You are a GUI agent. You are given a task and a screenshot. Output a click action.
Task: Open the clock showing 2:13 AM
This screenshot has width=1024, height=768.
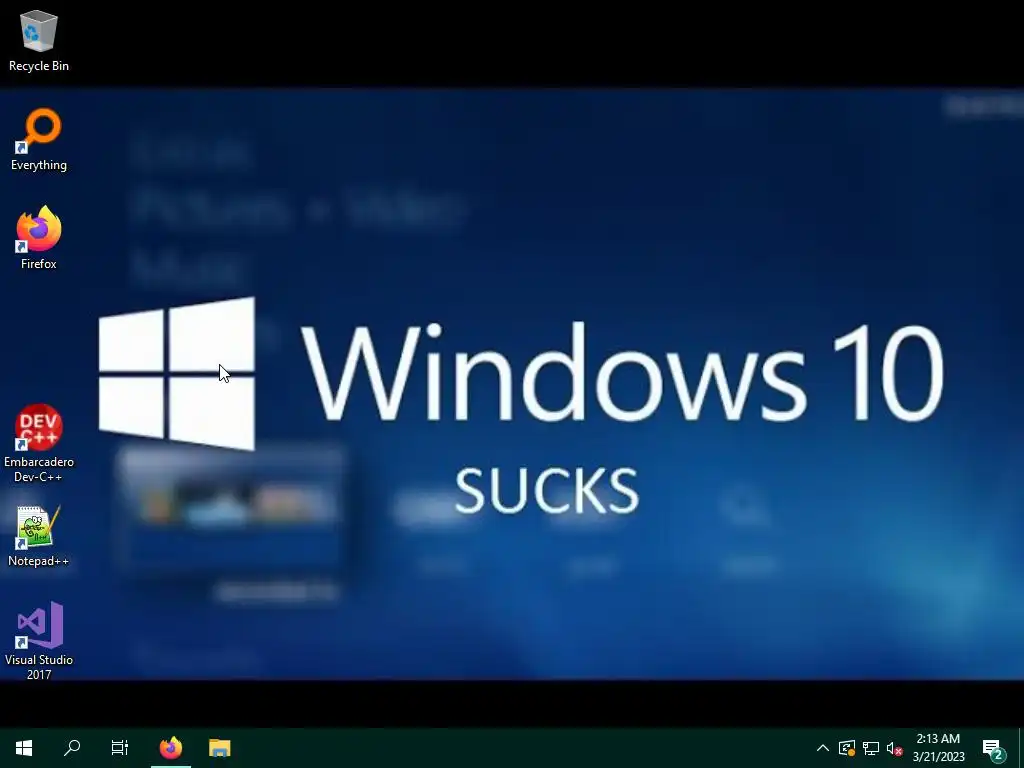(x=938, y=748)
